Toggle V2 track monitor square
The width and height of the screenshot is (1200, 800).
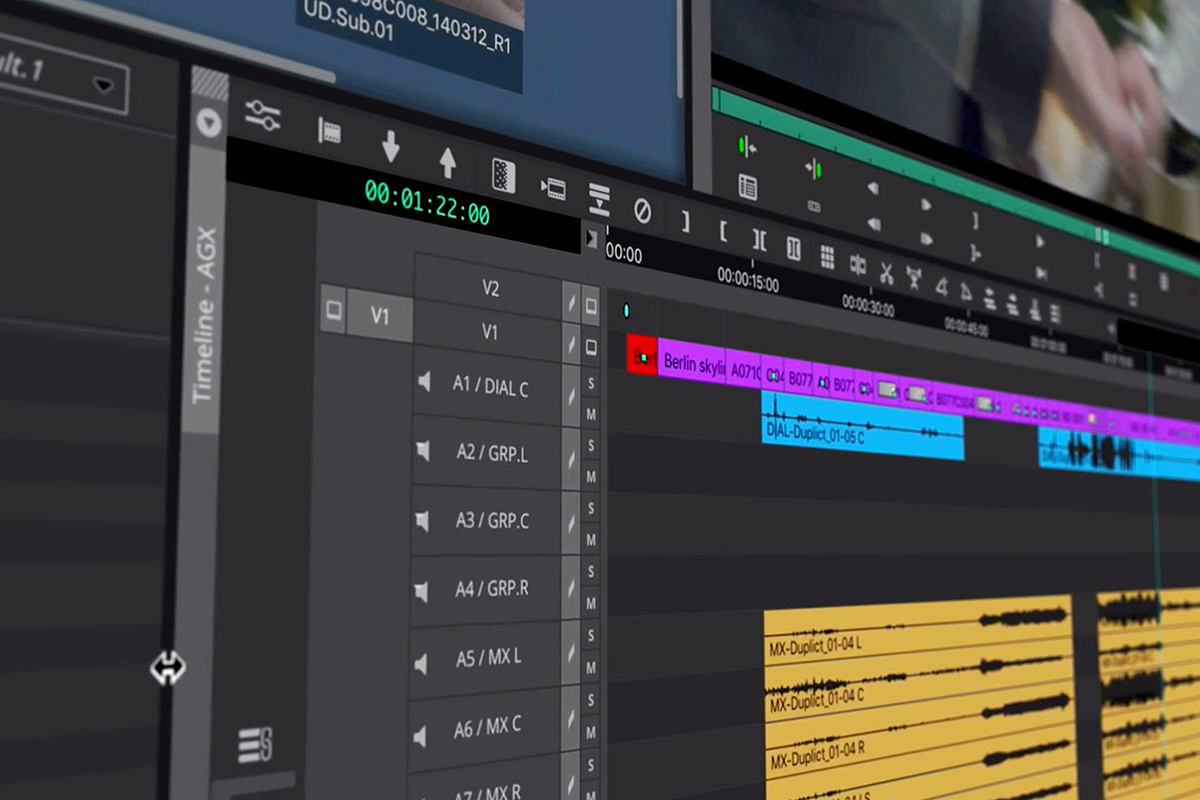point(591,304)
